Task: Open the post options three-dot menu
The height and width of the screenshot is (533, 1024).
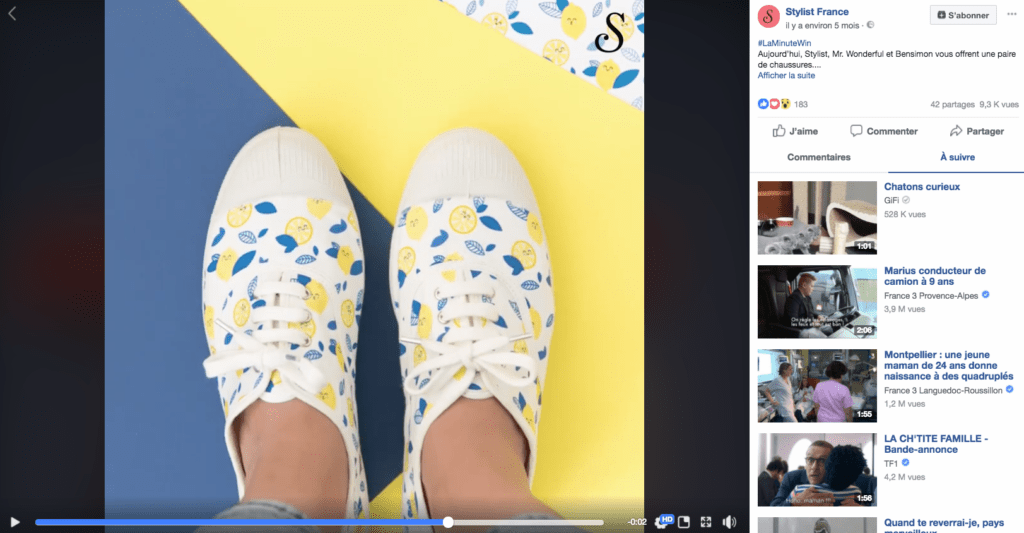Action: click(1012, 14)
